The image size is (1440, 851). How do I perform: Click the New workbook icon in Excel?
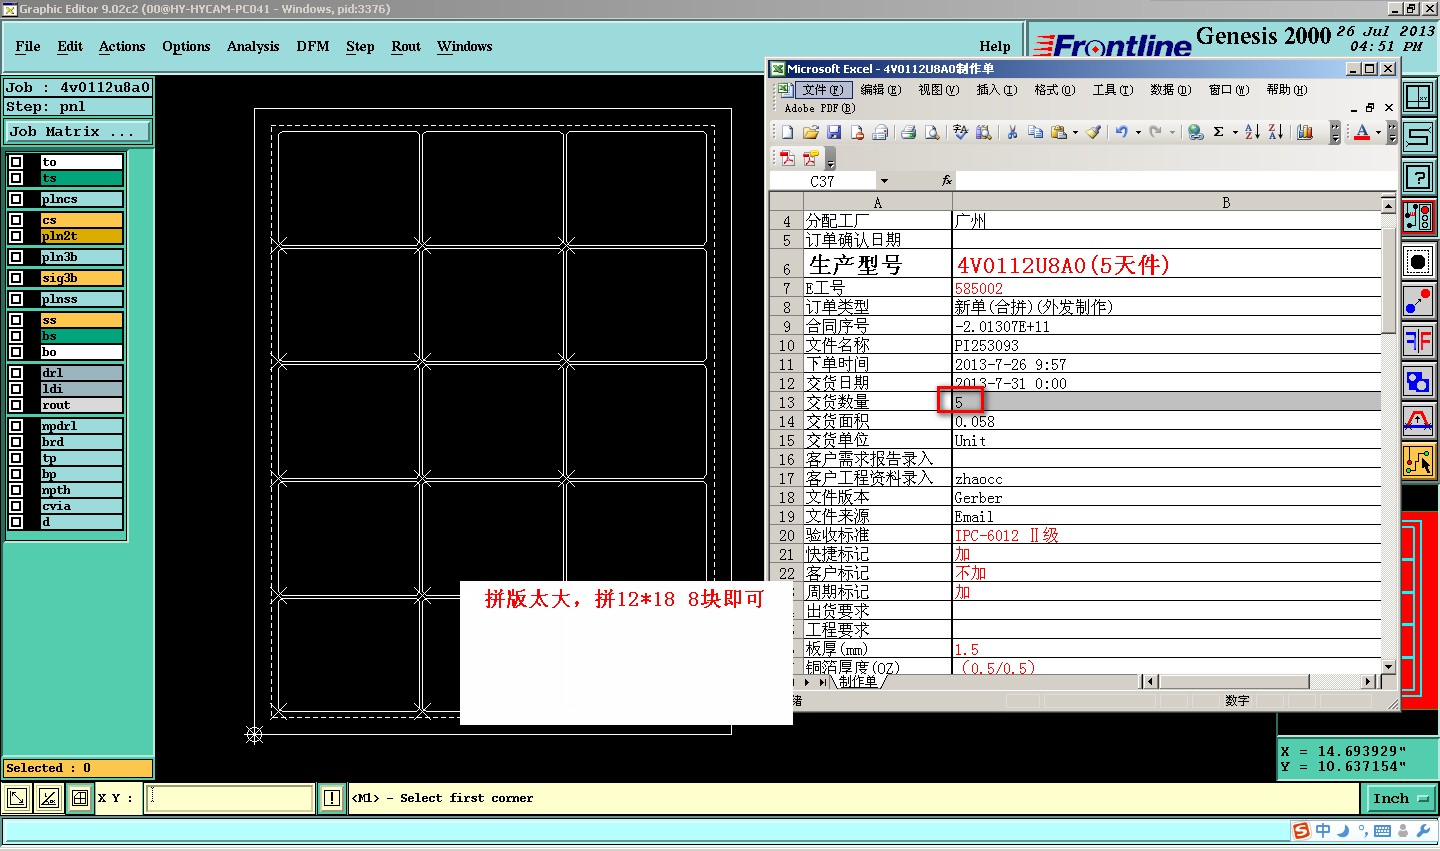787,132
